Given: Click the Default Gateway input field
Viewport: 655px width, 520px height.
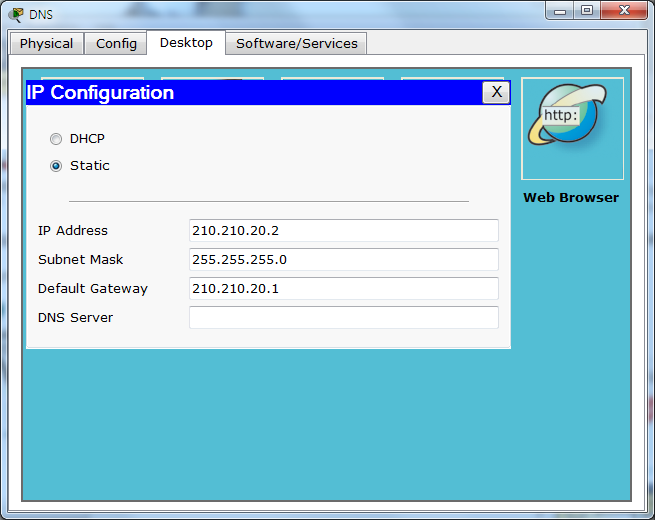Looking at the screenshot, I should tap(344, 289).
